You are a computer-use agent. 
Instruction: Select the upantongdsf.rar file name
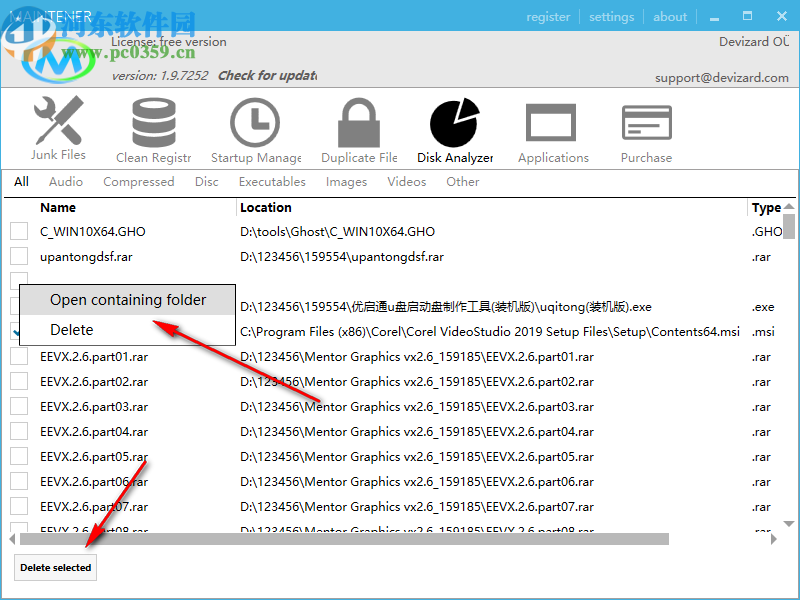pos(86,257)
